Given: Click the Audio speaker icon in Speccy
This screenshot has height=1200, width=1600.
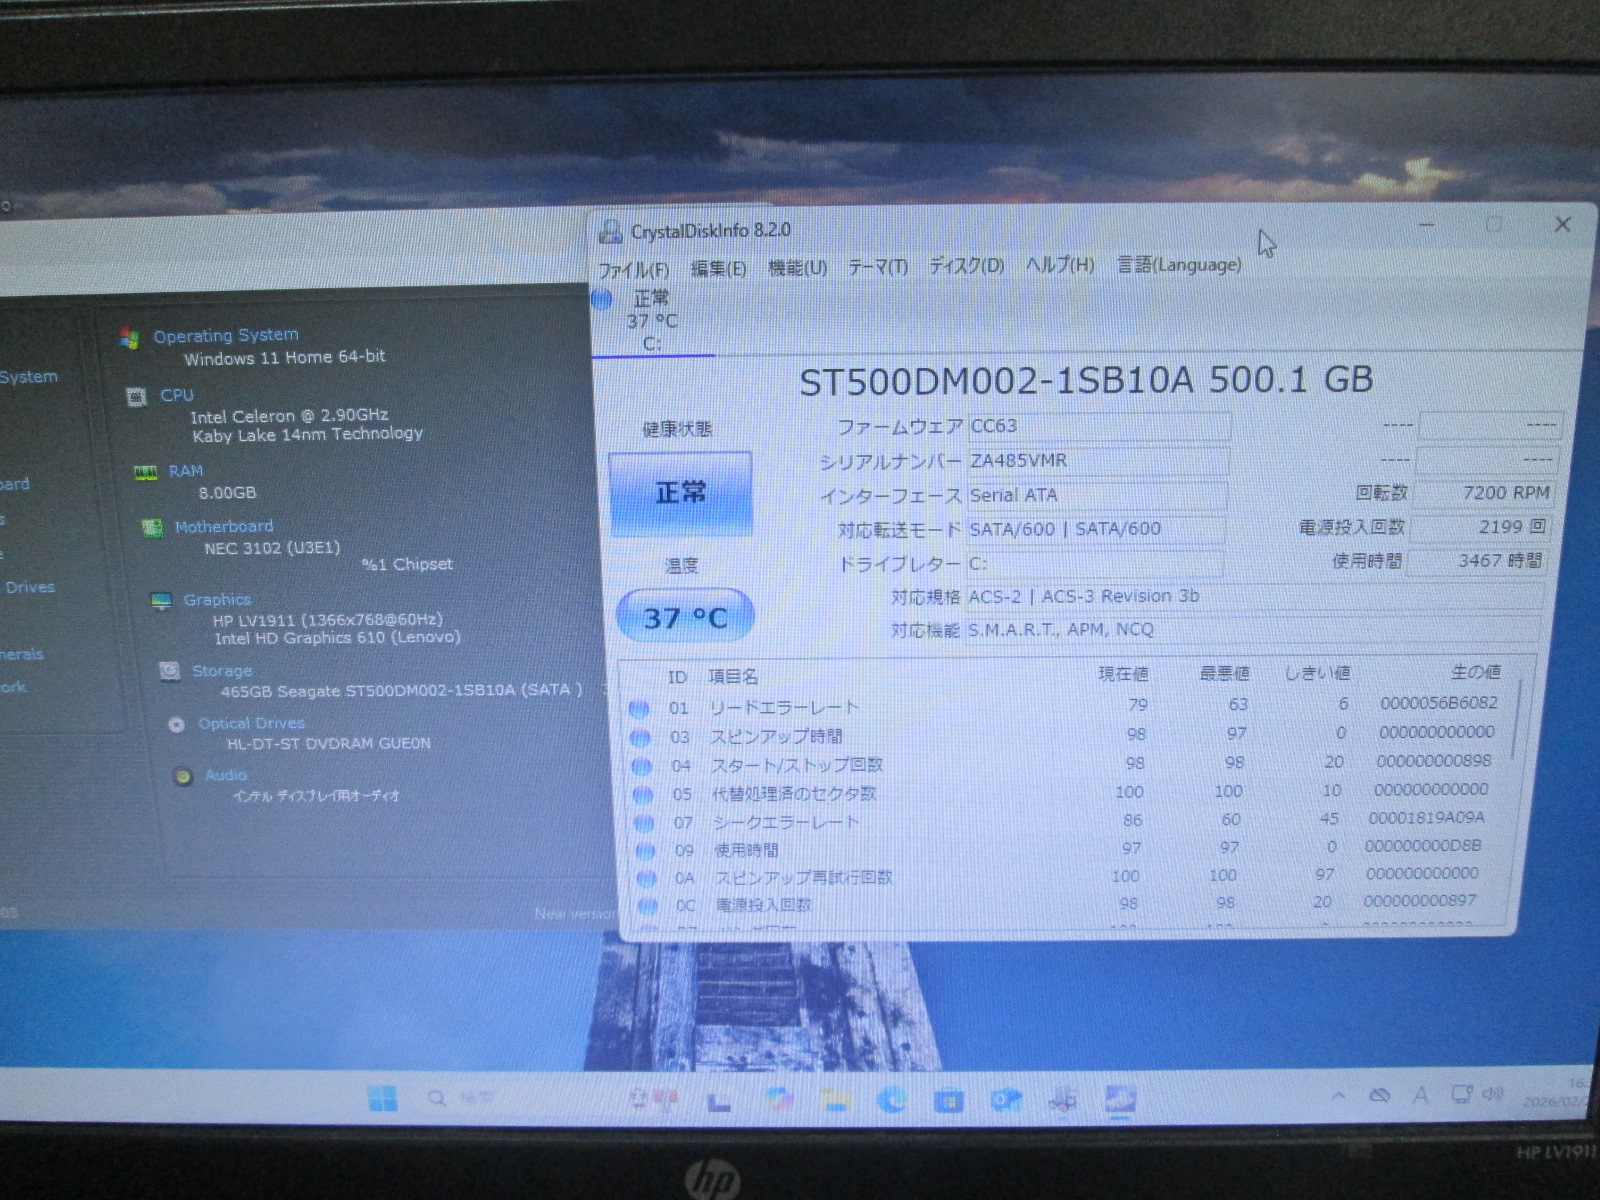Looking at the screenshot, I should [x=183, y=776].
